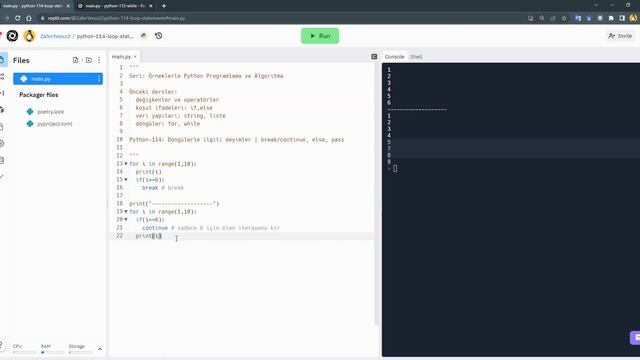Image resolution: width=640 pixels, height=360 pixels.
Task: Bookmark this page with the star
Action: [564, 18]
